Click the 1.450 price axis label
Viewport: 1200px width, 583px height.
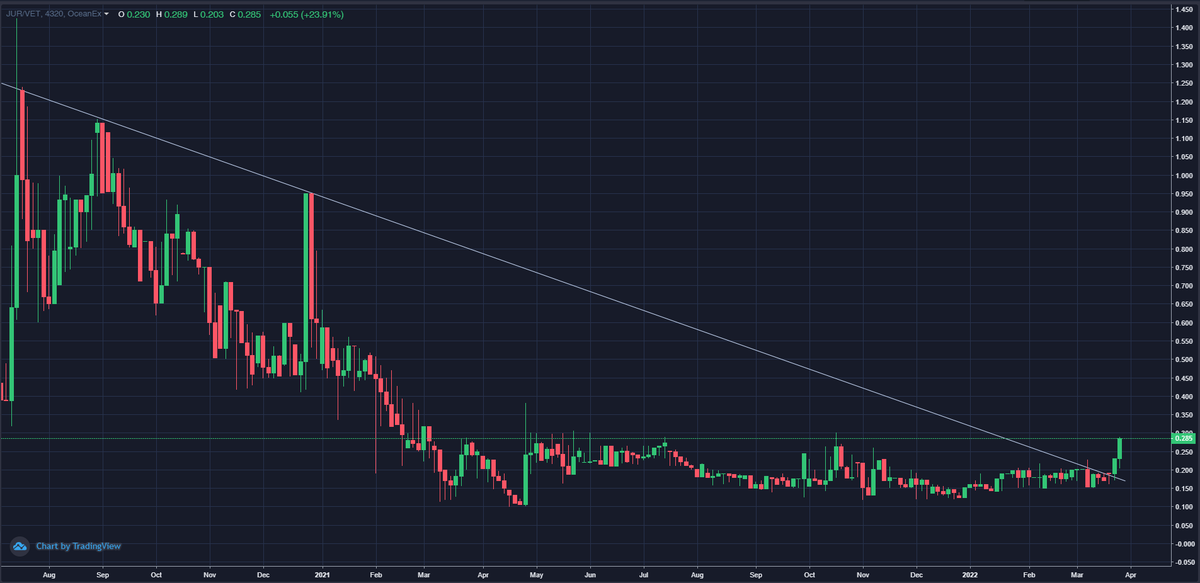(x=1185, y=11)
